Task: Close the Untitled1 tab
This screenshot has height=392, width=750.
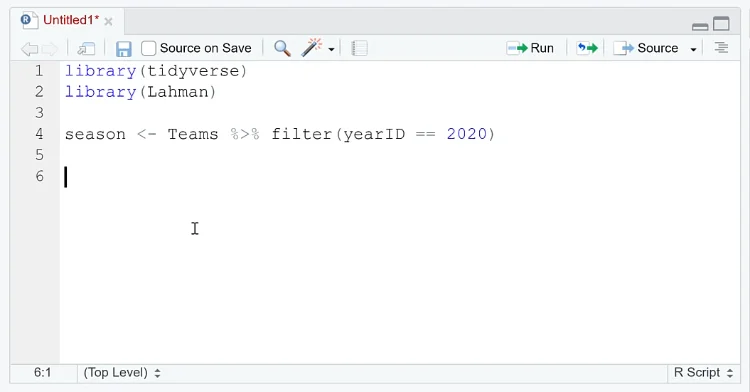Action: pos(109,22)
